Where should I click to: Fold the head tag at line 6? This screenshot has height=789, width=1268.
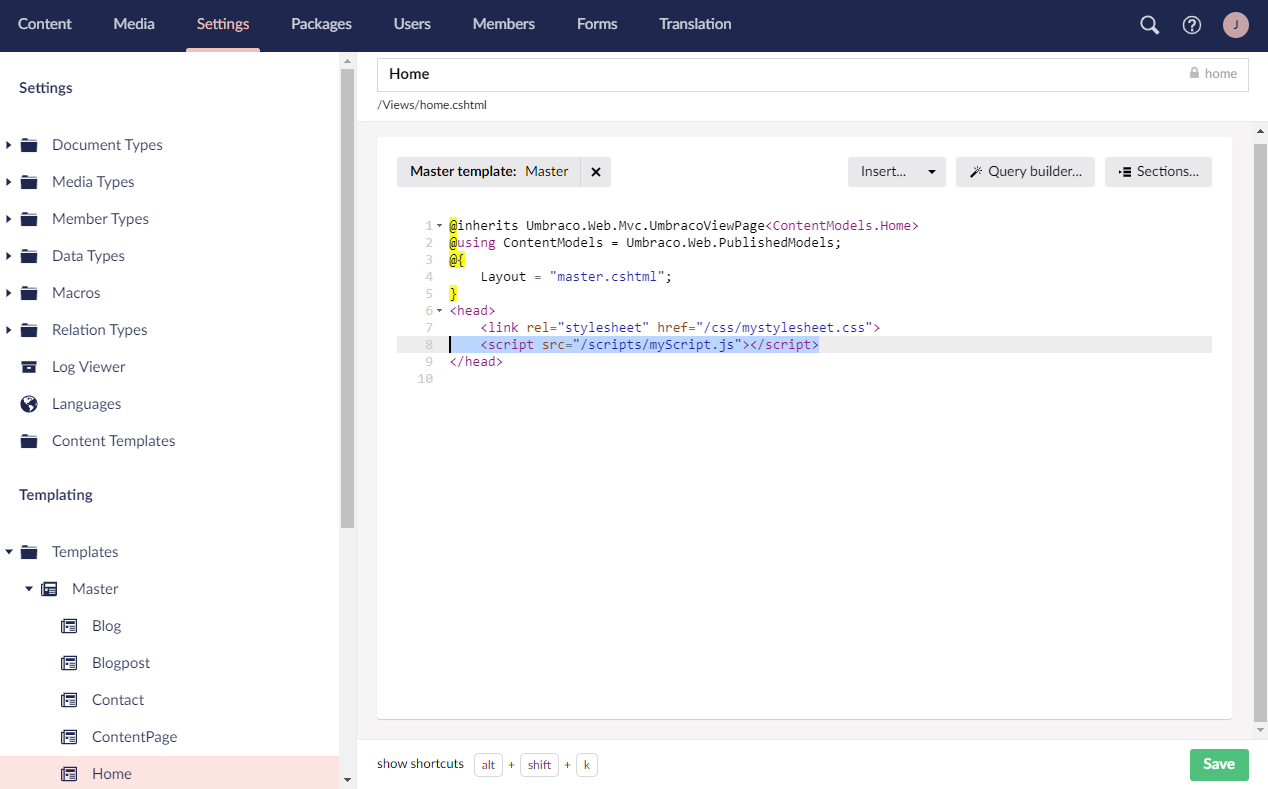click(x=440, y=311)
